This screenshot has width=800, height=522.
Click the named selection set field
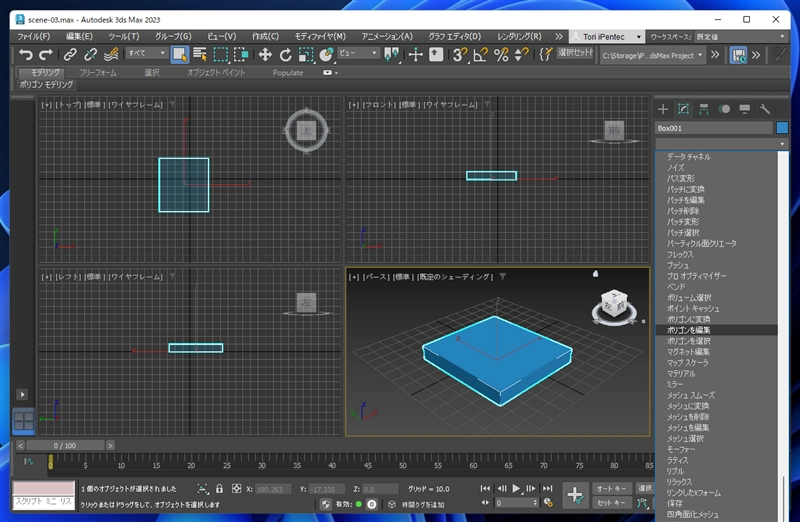575,53
